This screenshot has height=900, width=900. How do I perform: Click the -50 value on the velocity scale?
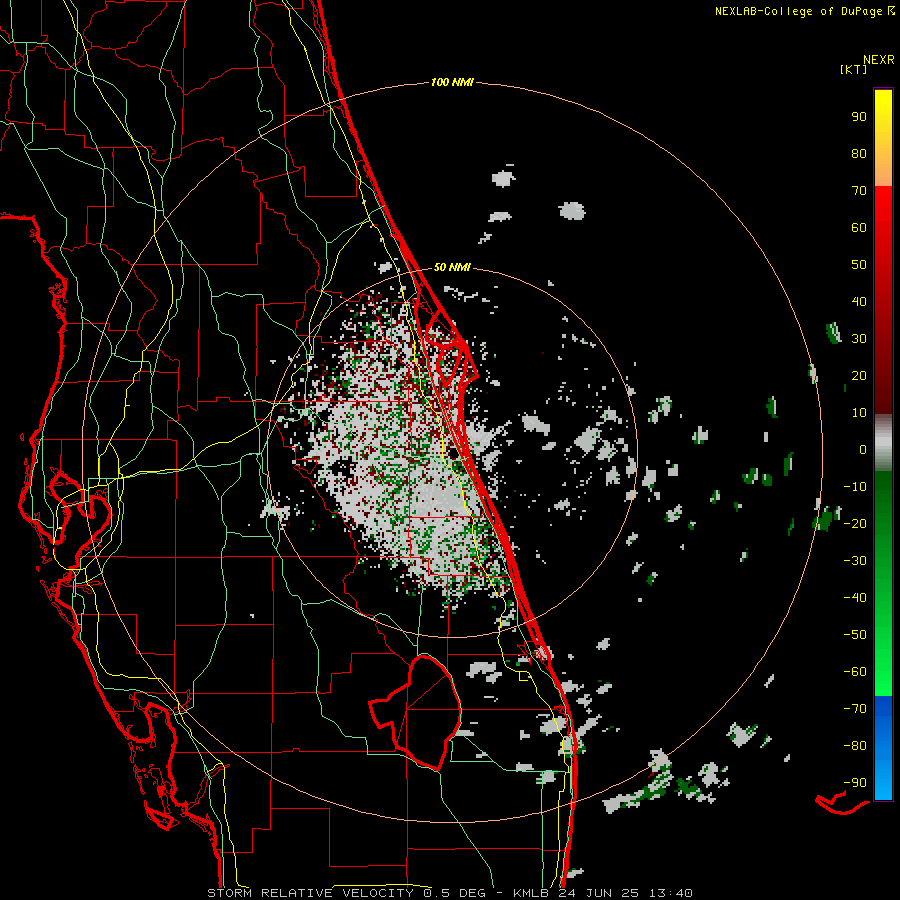(x=855, y=635)
